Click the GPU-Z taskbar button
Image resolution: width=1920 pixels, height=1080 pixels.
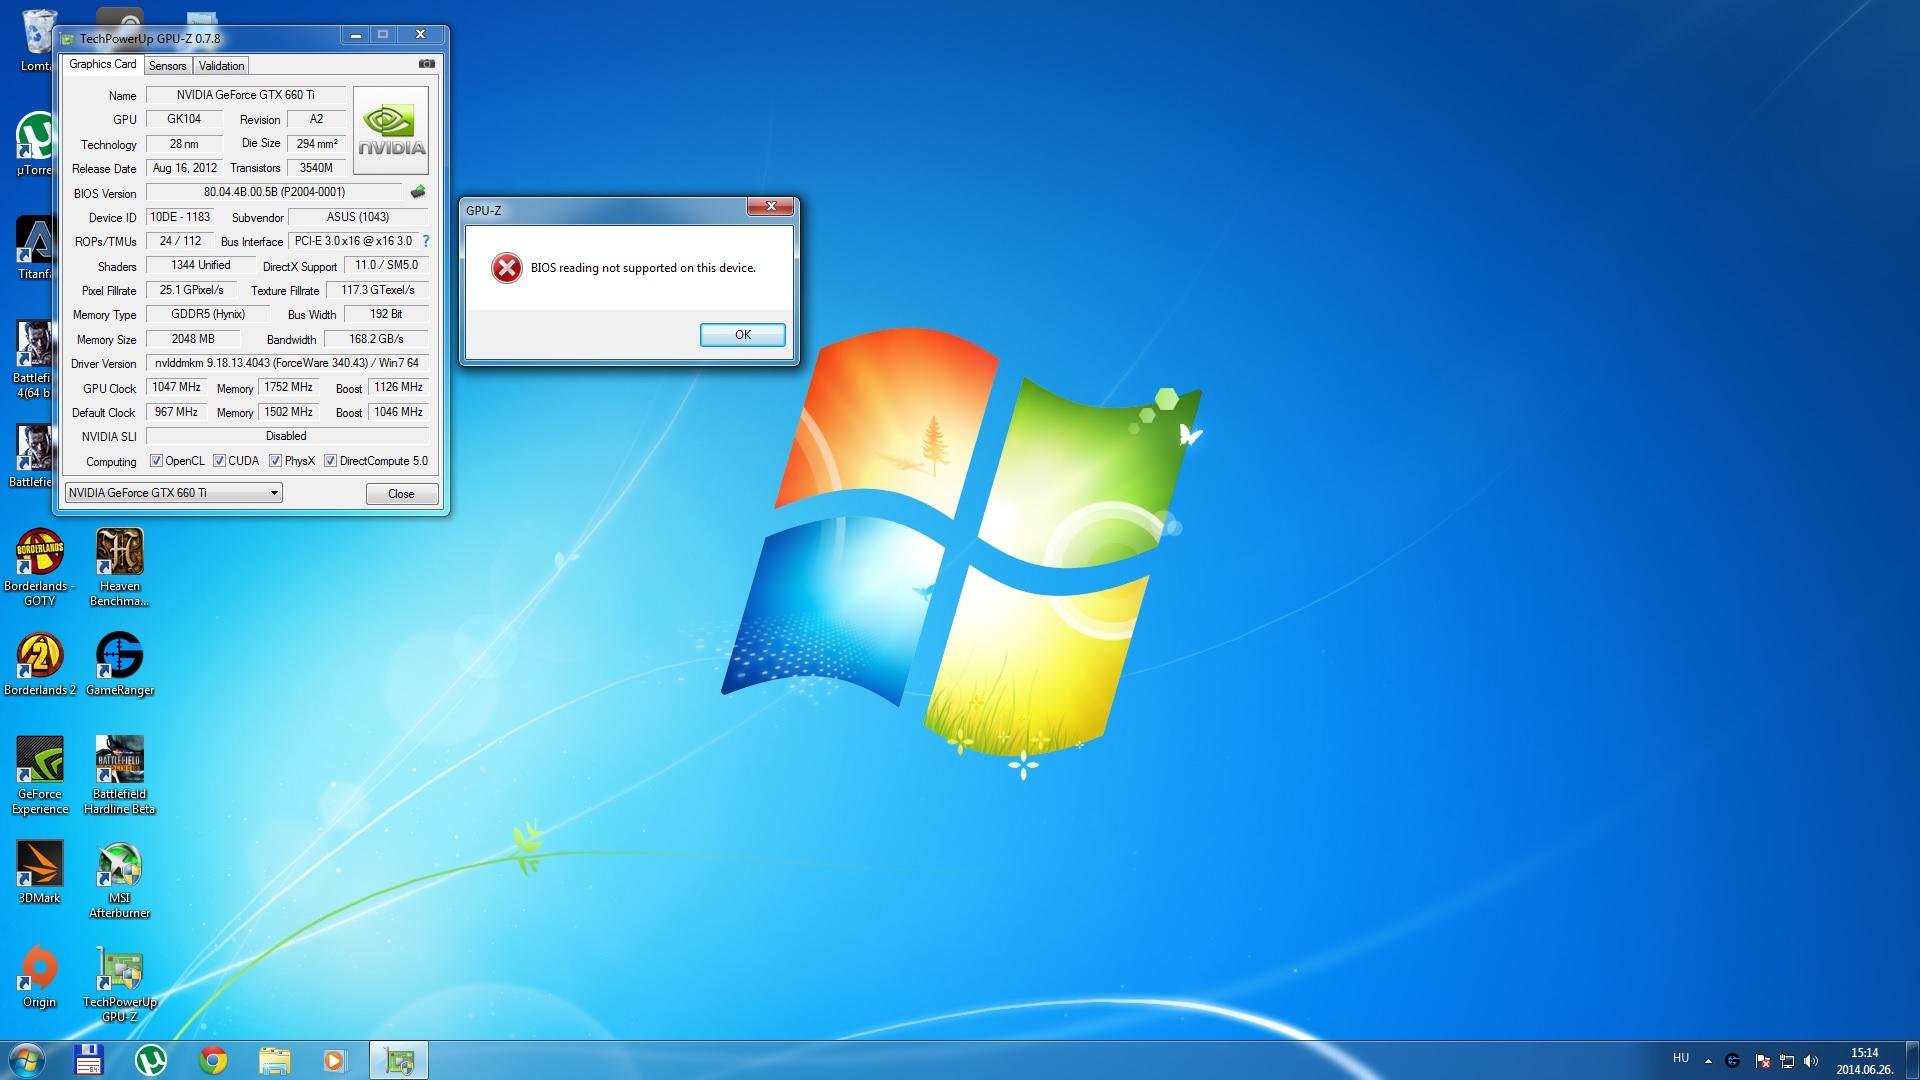point(399,1060)
